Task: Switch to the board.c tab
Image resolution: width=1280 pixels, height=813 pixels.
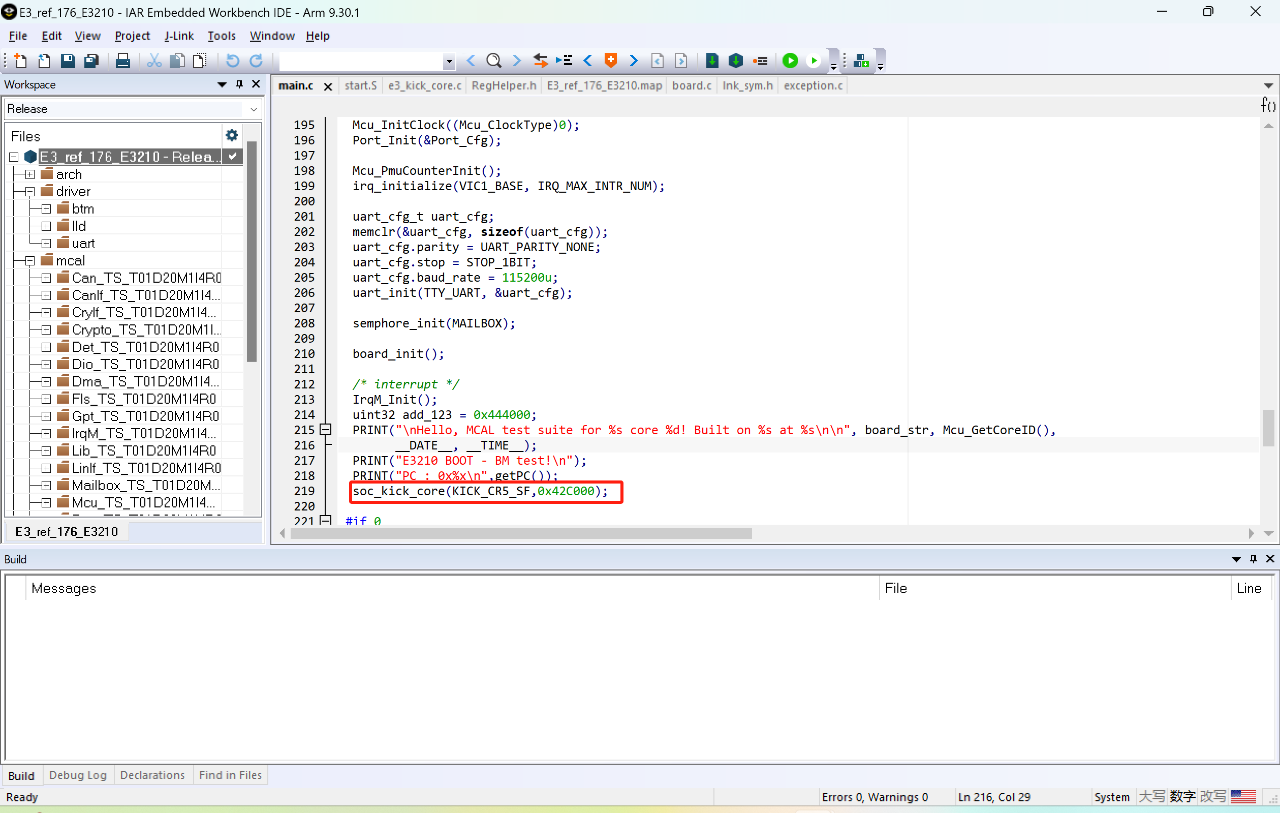Action: 691,86
